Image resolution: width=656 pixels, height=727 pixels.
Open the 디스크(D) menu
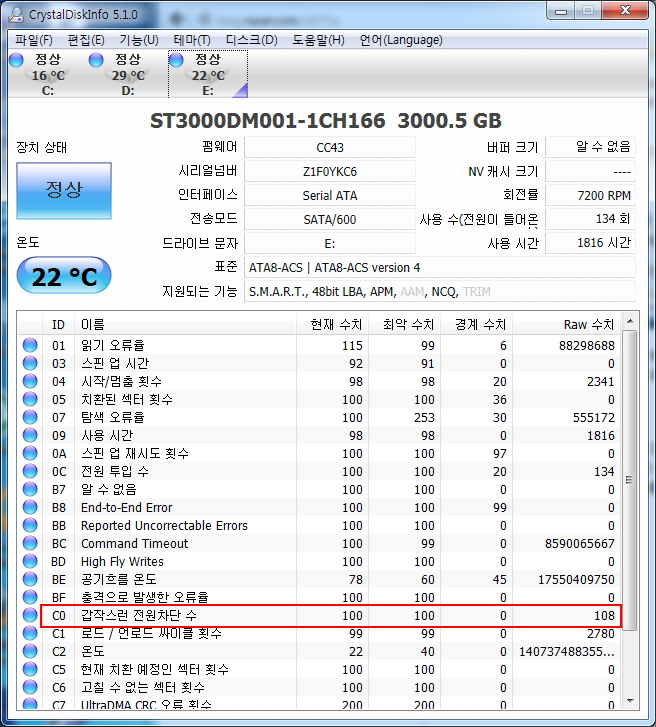pyautogui.click(x=251, y=40)
